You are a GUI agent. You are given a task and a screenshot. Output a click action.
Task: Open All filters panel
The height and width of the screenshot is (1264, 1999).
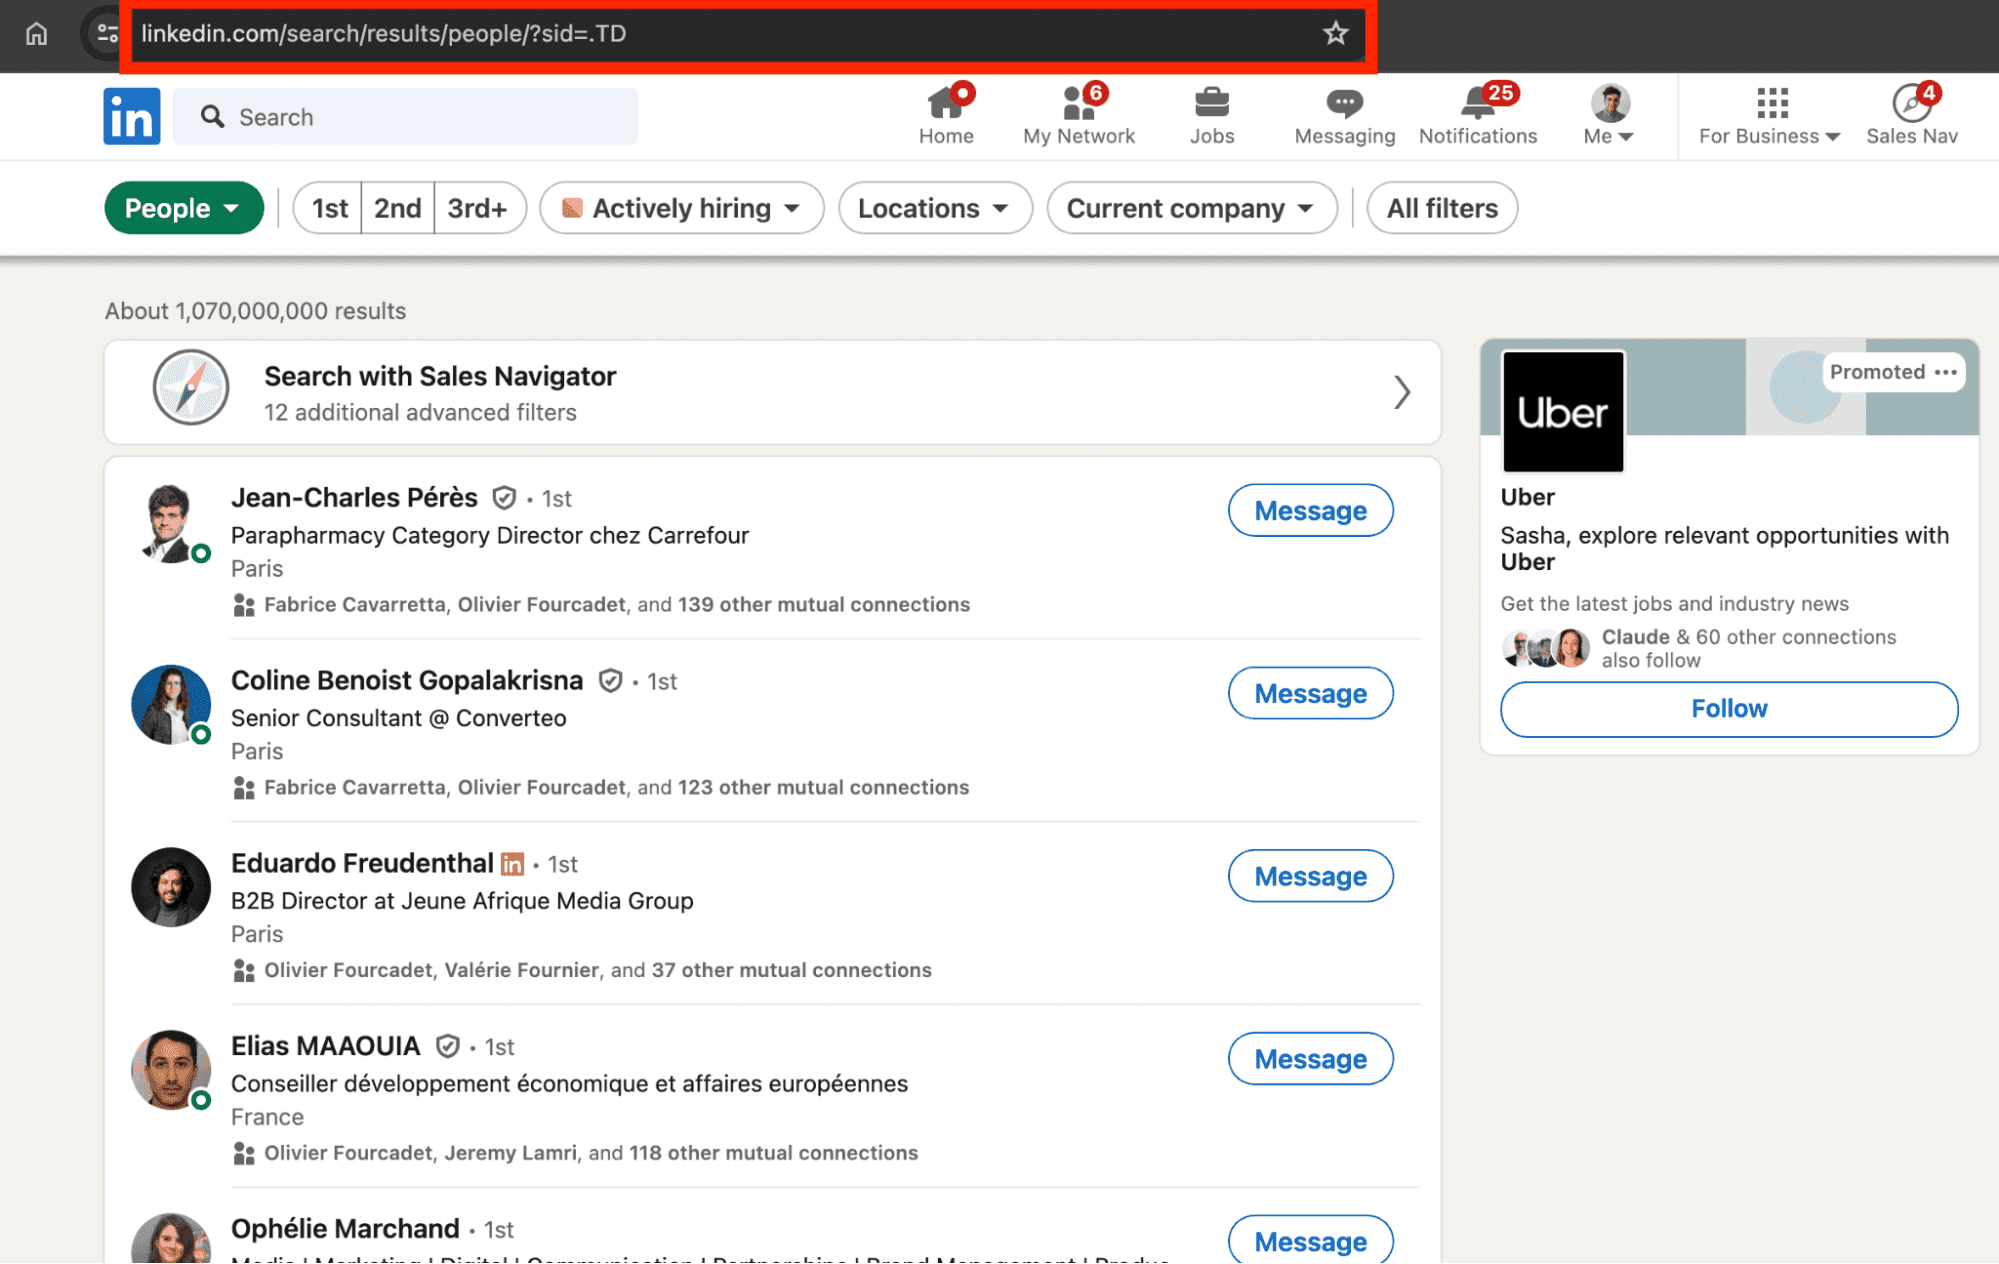click(x=1443, y=207)
